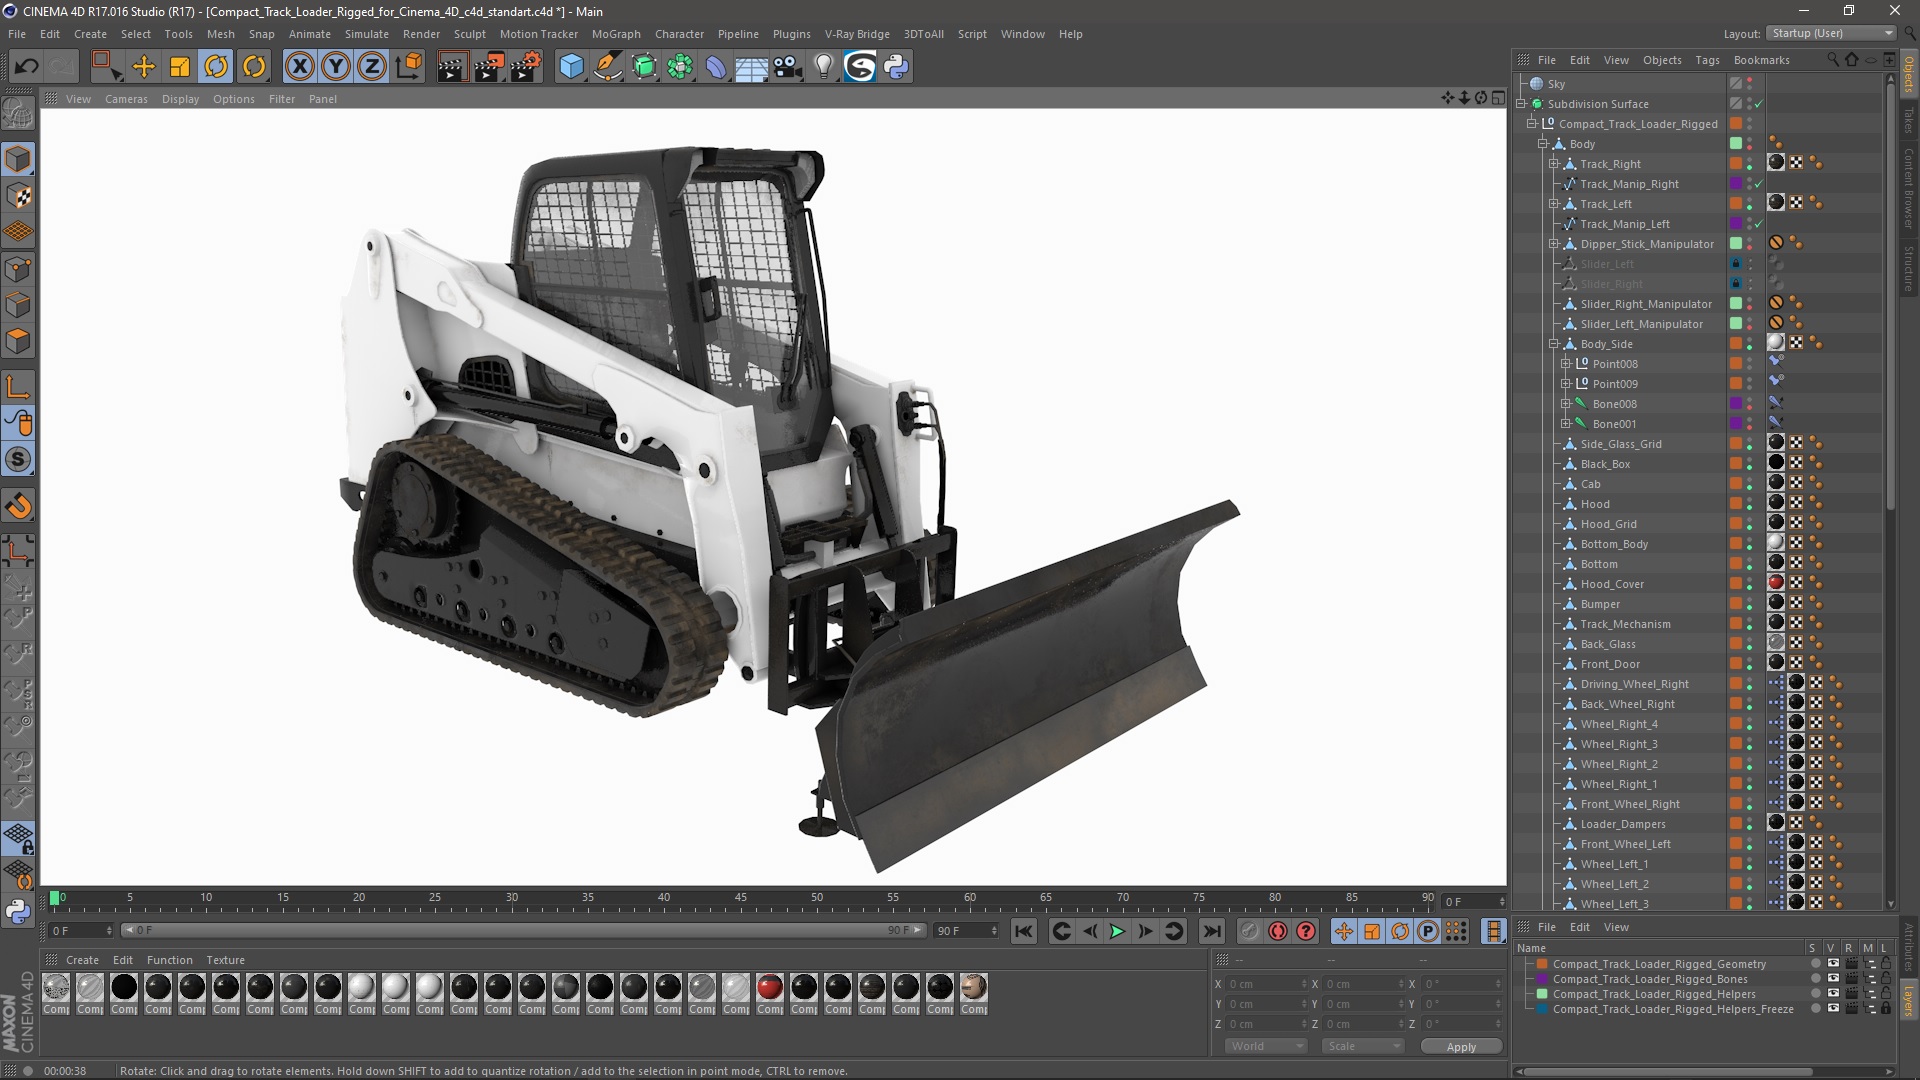The height and width of the screenshot is (1080, 1920).
Task: Open Object Manager Tags menu
Action: coord(1707,60)
